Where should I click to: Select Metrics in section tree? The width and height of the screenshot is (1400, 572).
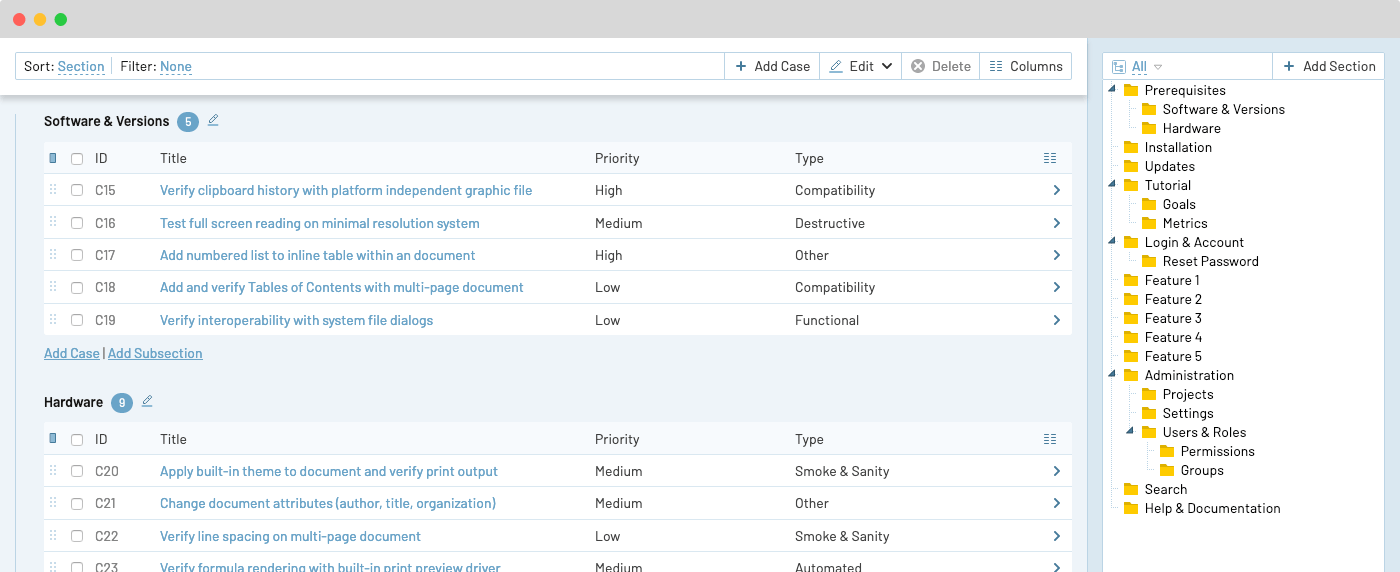click(x=1185, y=223)
